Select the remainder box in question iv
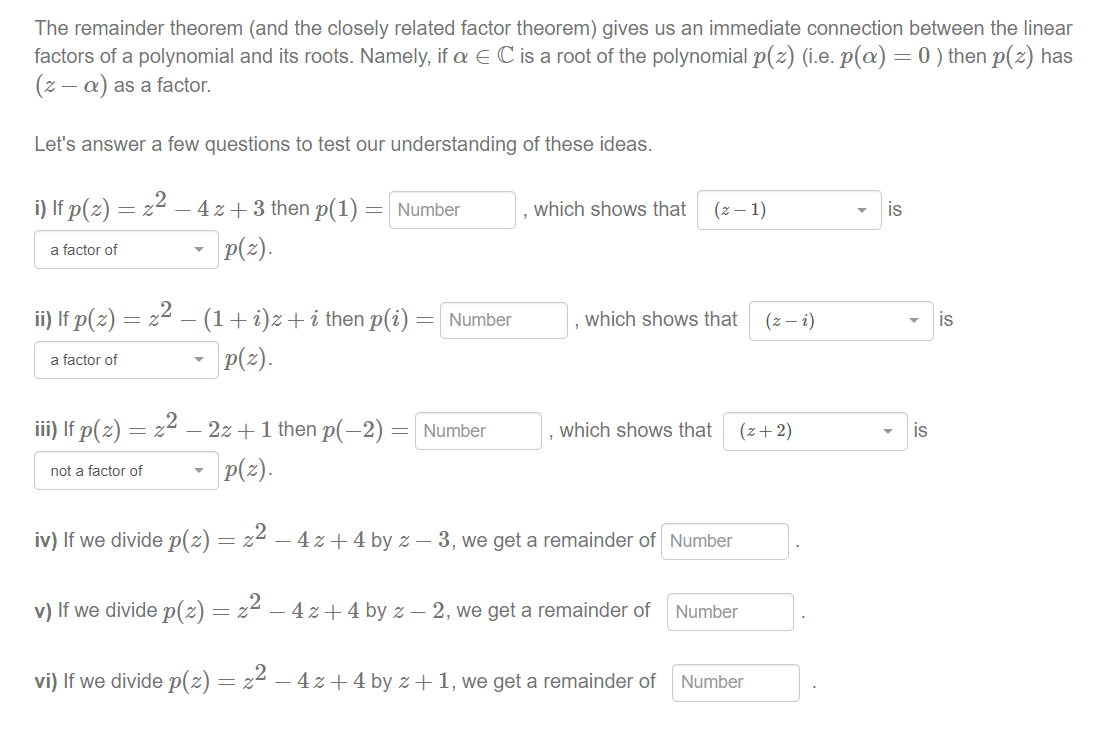The image size is (1116, 735). [724, 541]
